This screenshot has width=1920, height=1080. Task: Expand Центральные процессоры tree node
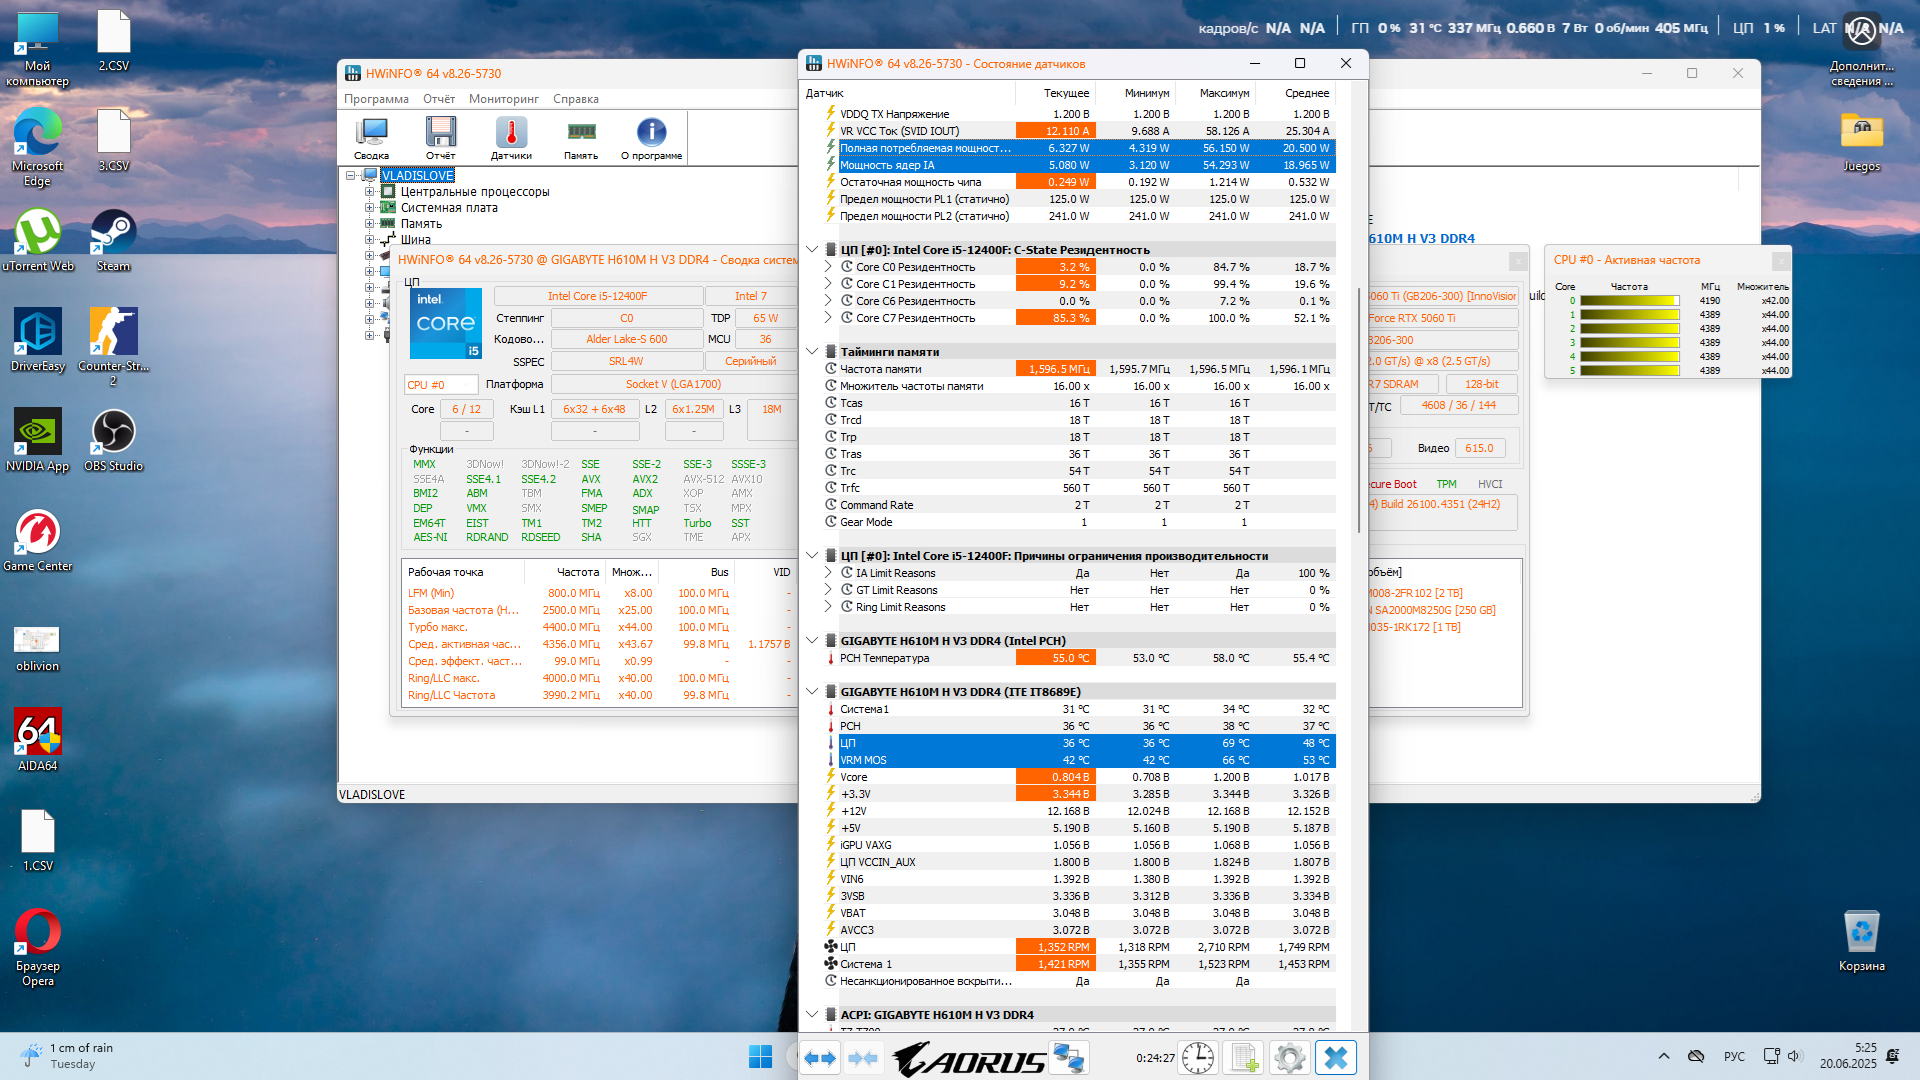point(369,192)
